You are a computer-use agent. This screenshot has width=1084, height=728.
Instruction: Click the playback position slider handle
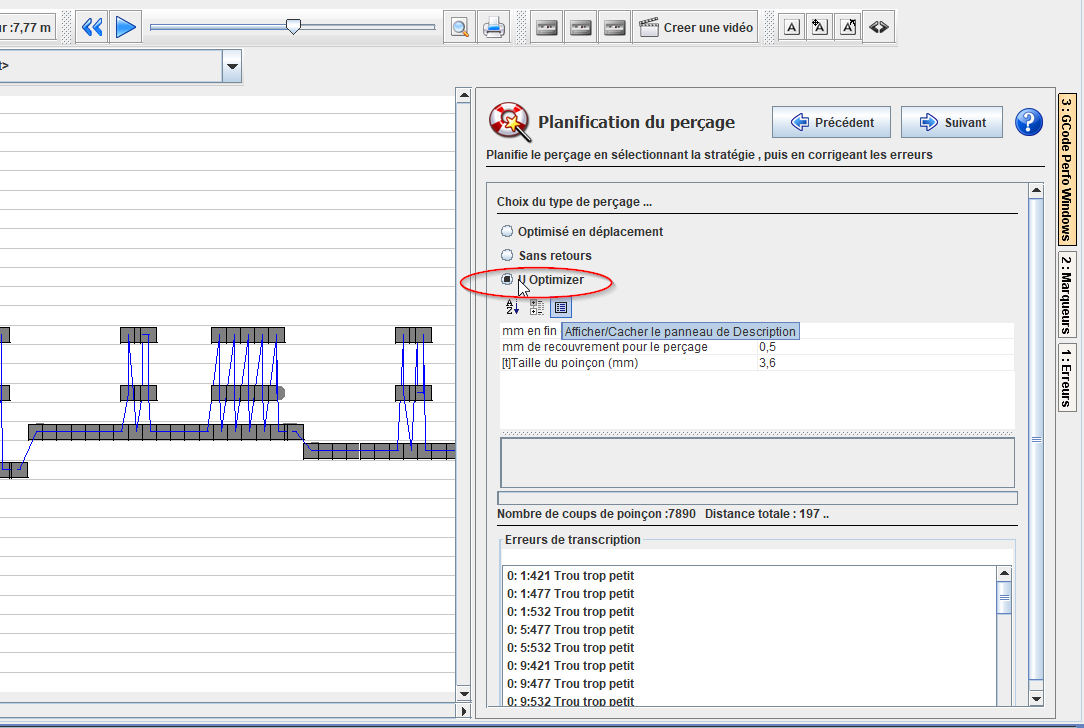(x=293, y=27)
